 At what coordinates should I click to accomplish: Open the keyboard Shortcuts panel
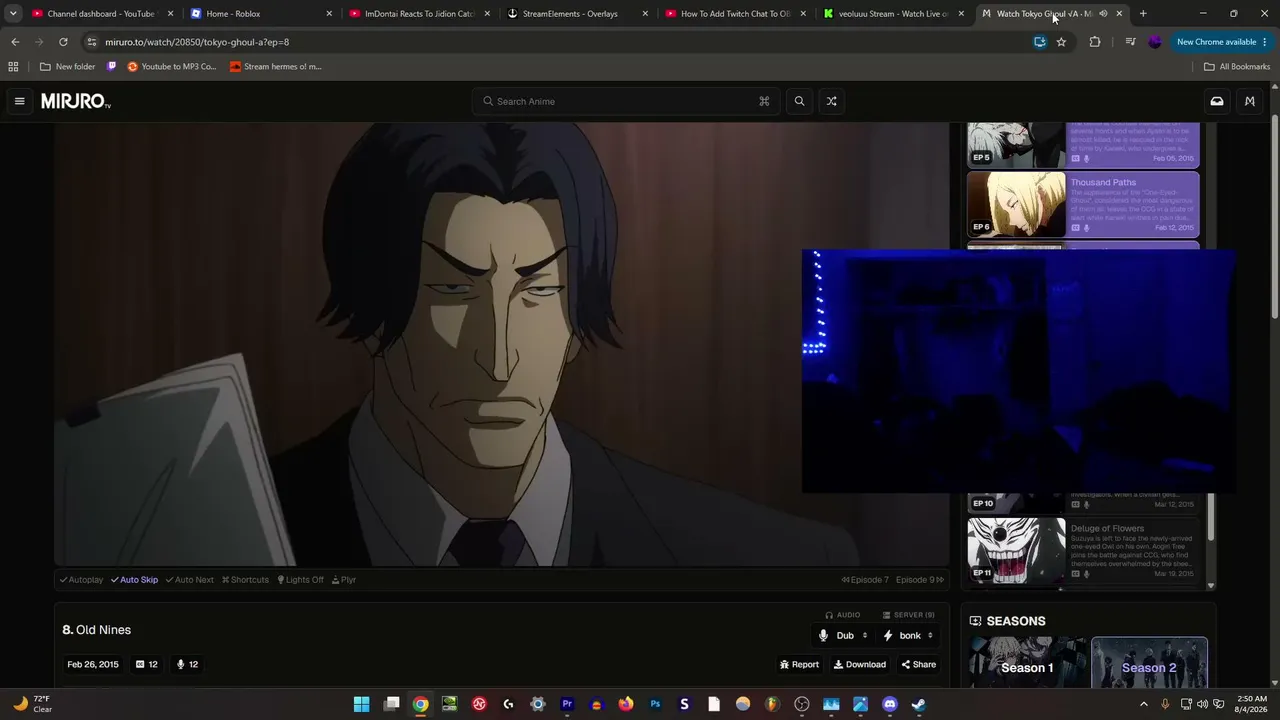(245, 580)
